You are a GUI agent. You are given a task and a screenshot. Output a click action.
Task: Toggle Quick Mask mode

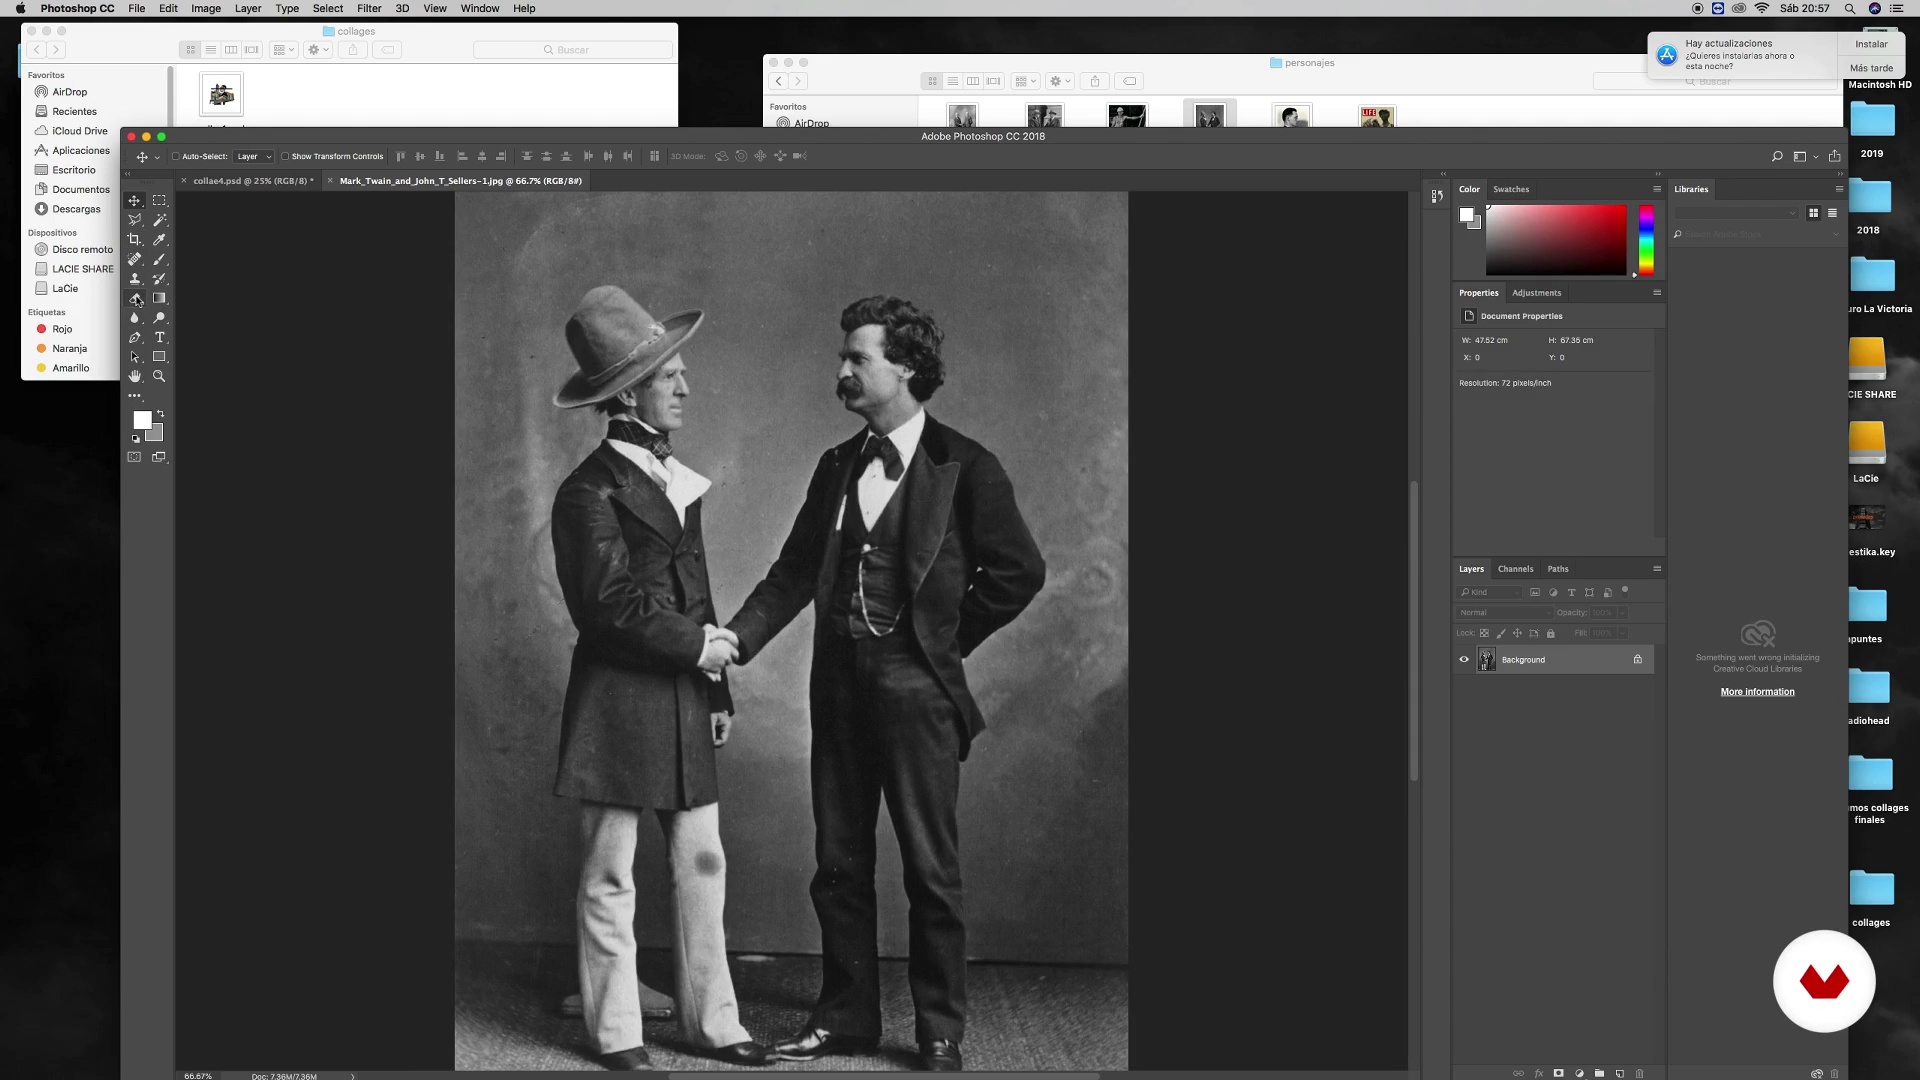[x=134, y=457]
